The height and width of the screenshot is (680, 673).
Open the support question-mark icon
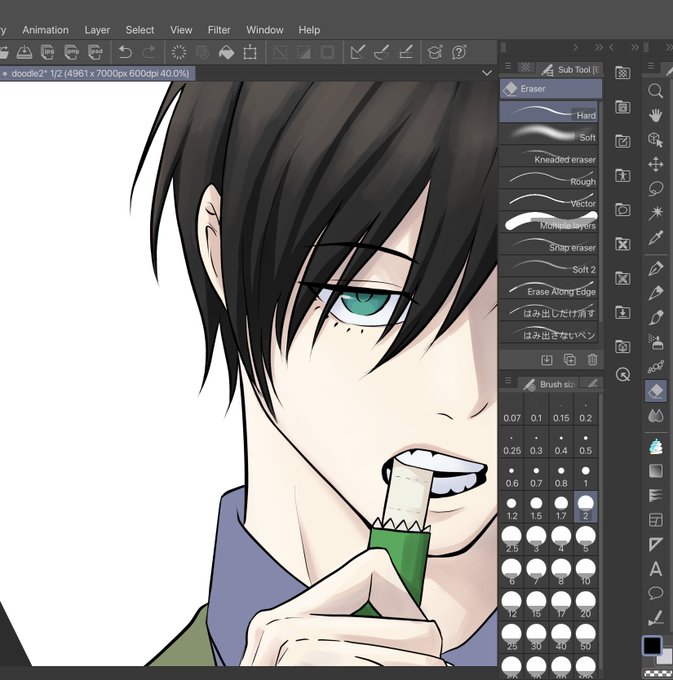pyautogui.click(x=459, y=52)
